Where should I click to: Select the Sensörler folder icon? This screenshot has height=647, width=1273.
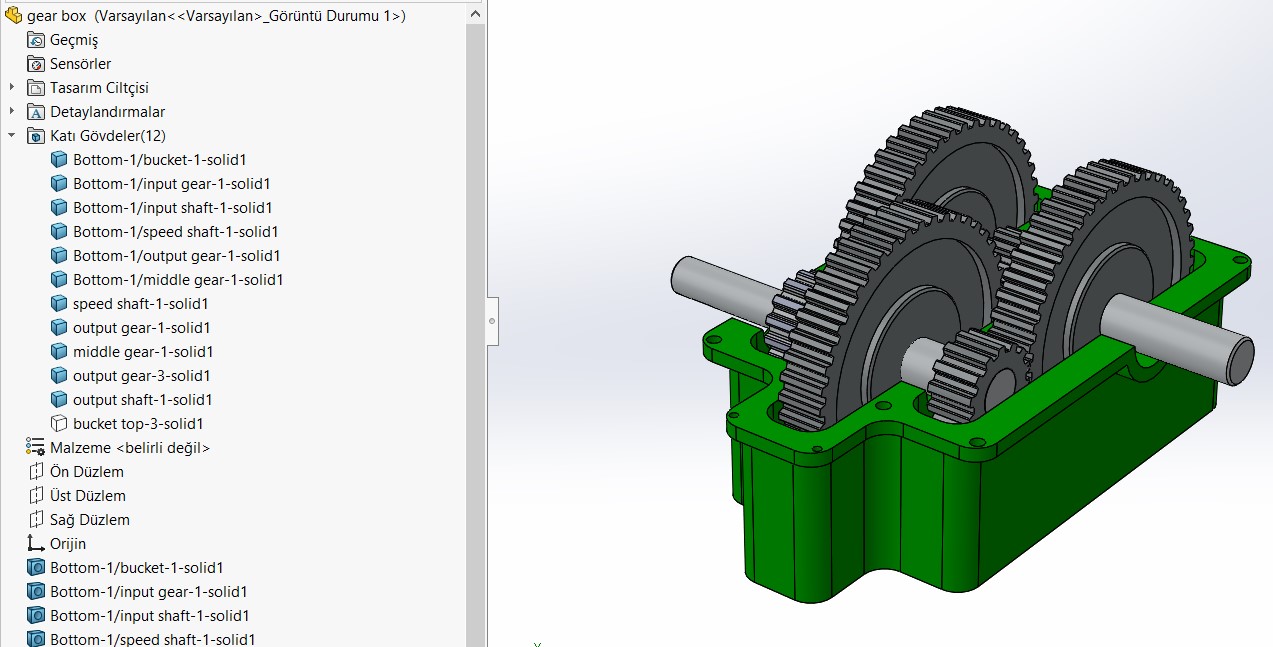tap(36, 64)
